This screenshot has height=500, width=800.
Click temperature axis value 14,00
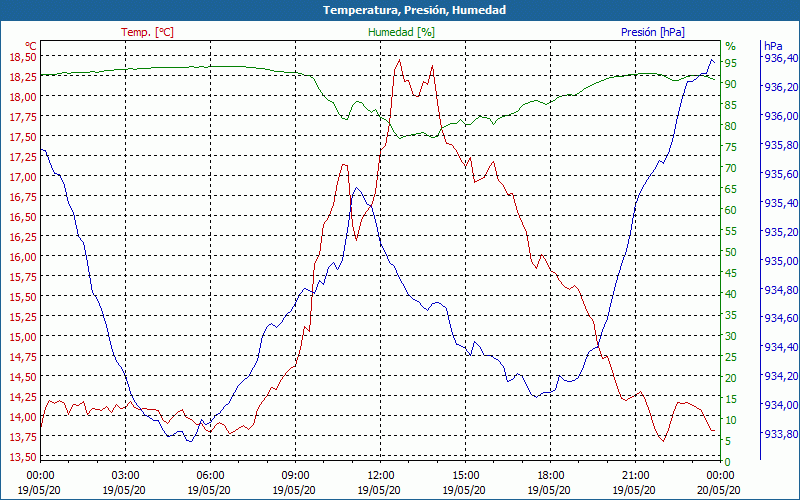coord(23,416)
